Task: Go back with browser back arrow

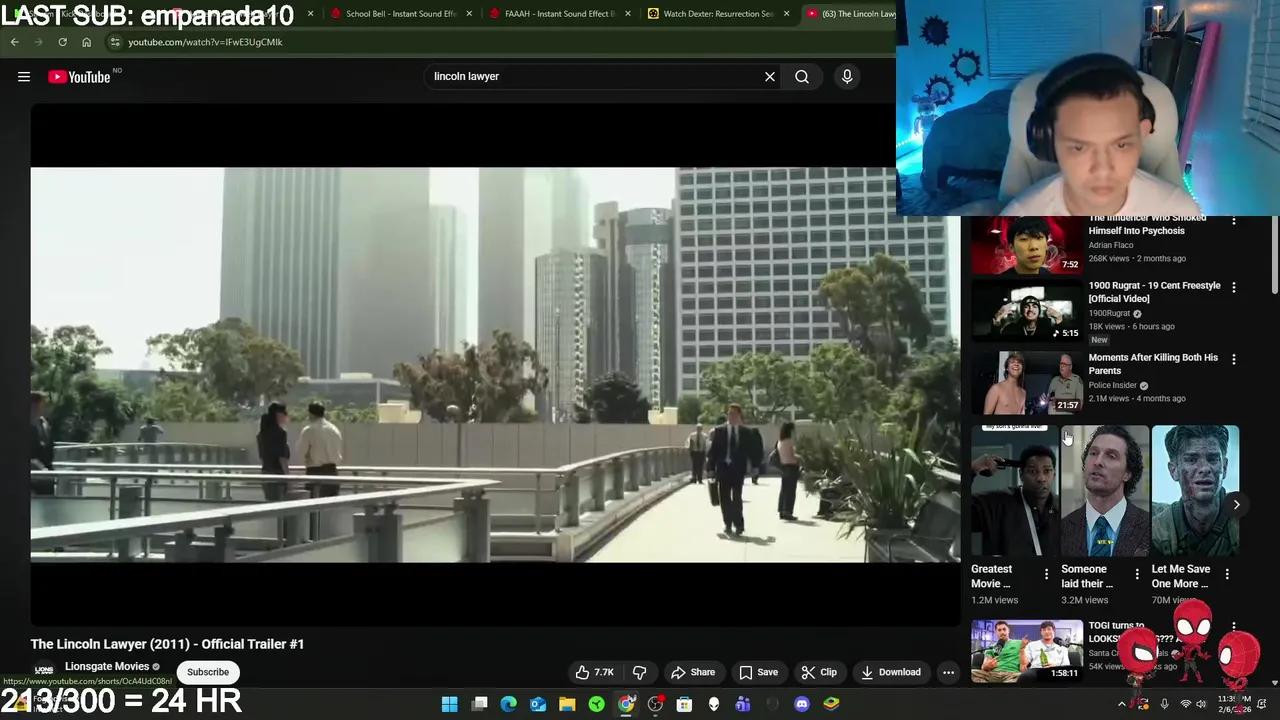Action: point(14,42)
